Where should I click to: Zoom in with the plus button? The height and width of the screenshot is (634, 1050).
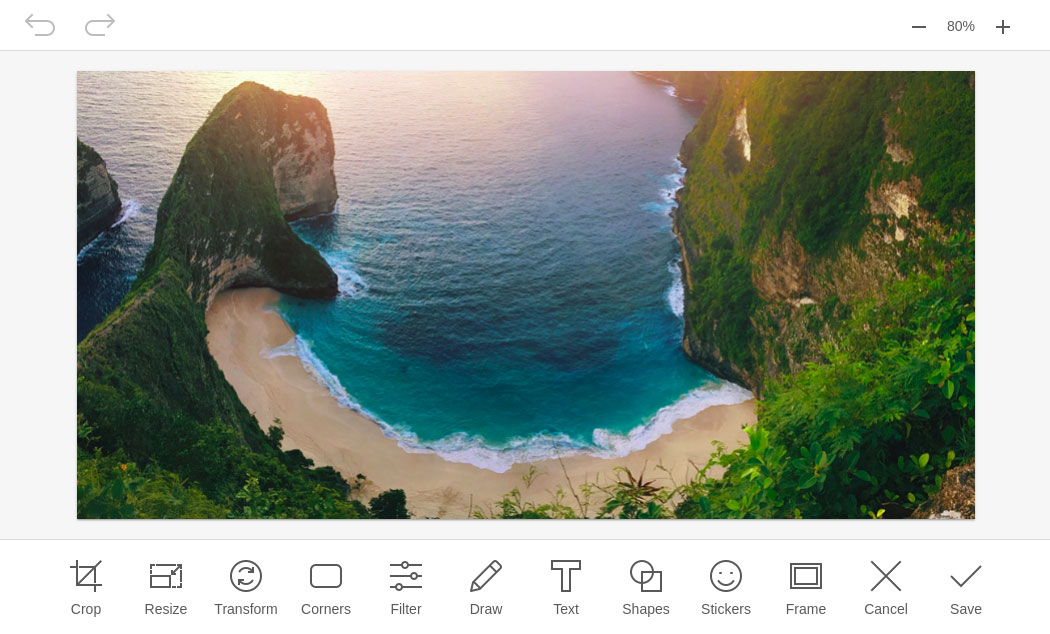tap(1003, 27)
